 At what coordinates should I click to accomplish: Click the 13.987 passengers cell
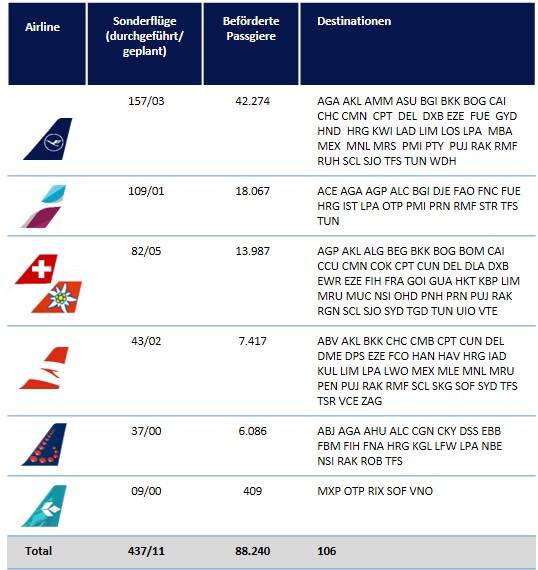(x=253, y=251)
